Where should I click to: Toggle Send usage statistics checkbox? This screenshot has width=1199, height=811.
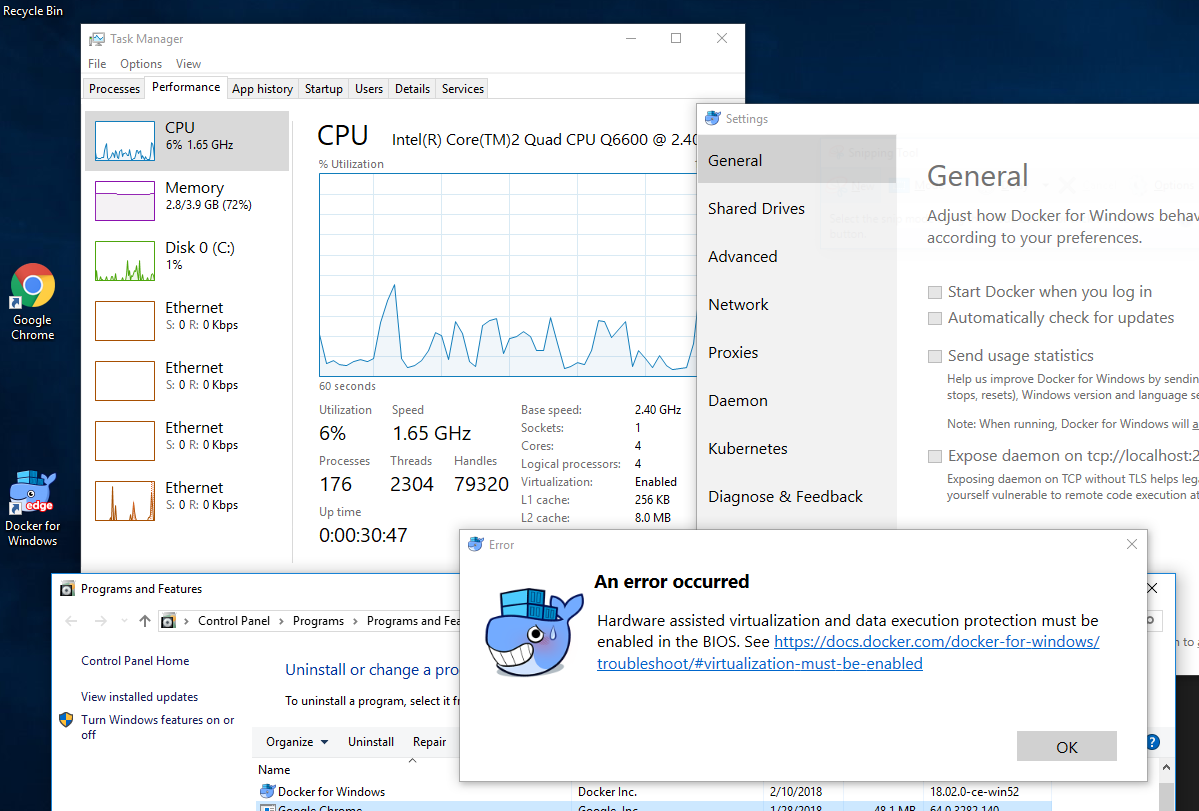coord(934,356)
